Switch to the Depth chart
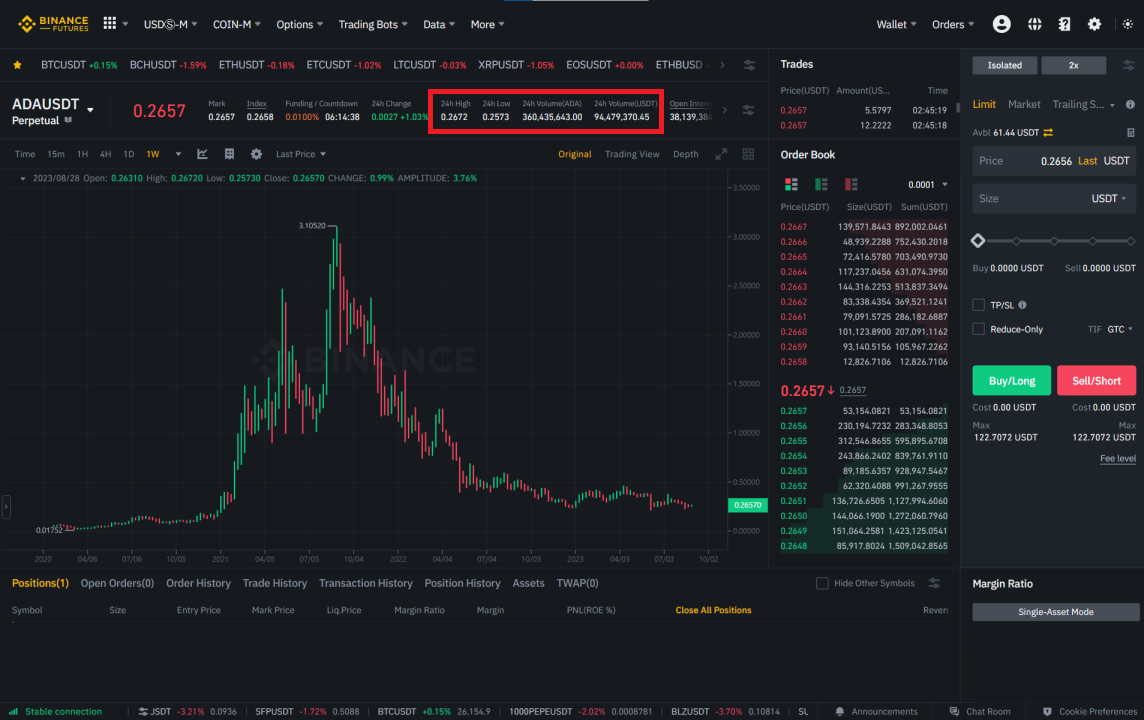This screenshot has width=1144, height=720. click(685, 154)
